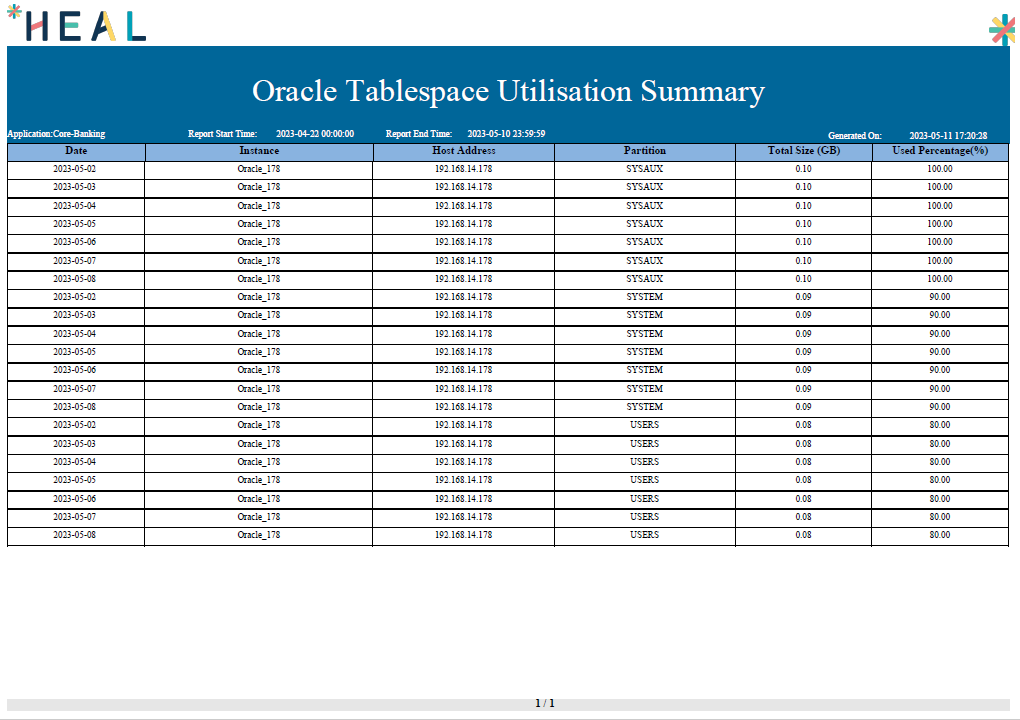Click the Host Address column header
1020x720 pixels.
(x=463, y=151)
